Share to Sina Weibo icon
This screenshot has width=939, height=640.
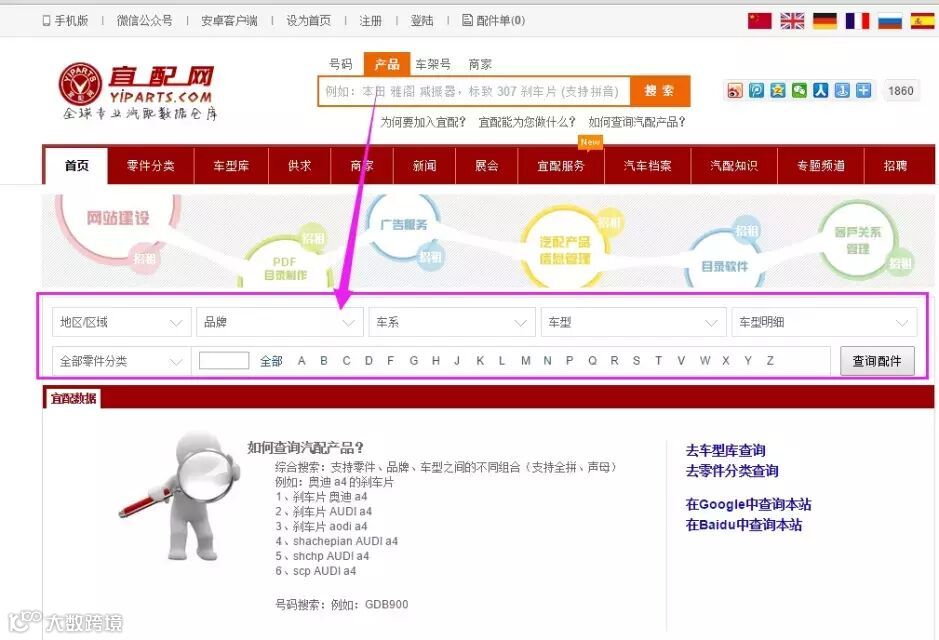pyautogui.click(x=735, y=90)
